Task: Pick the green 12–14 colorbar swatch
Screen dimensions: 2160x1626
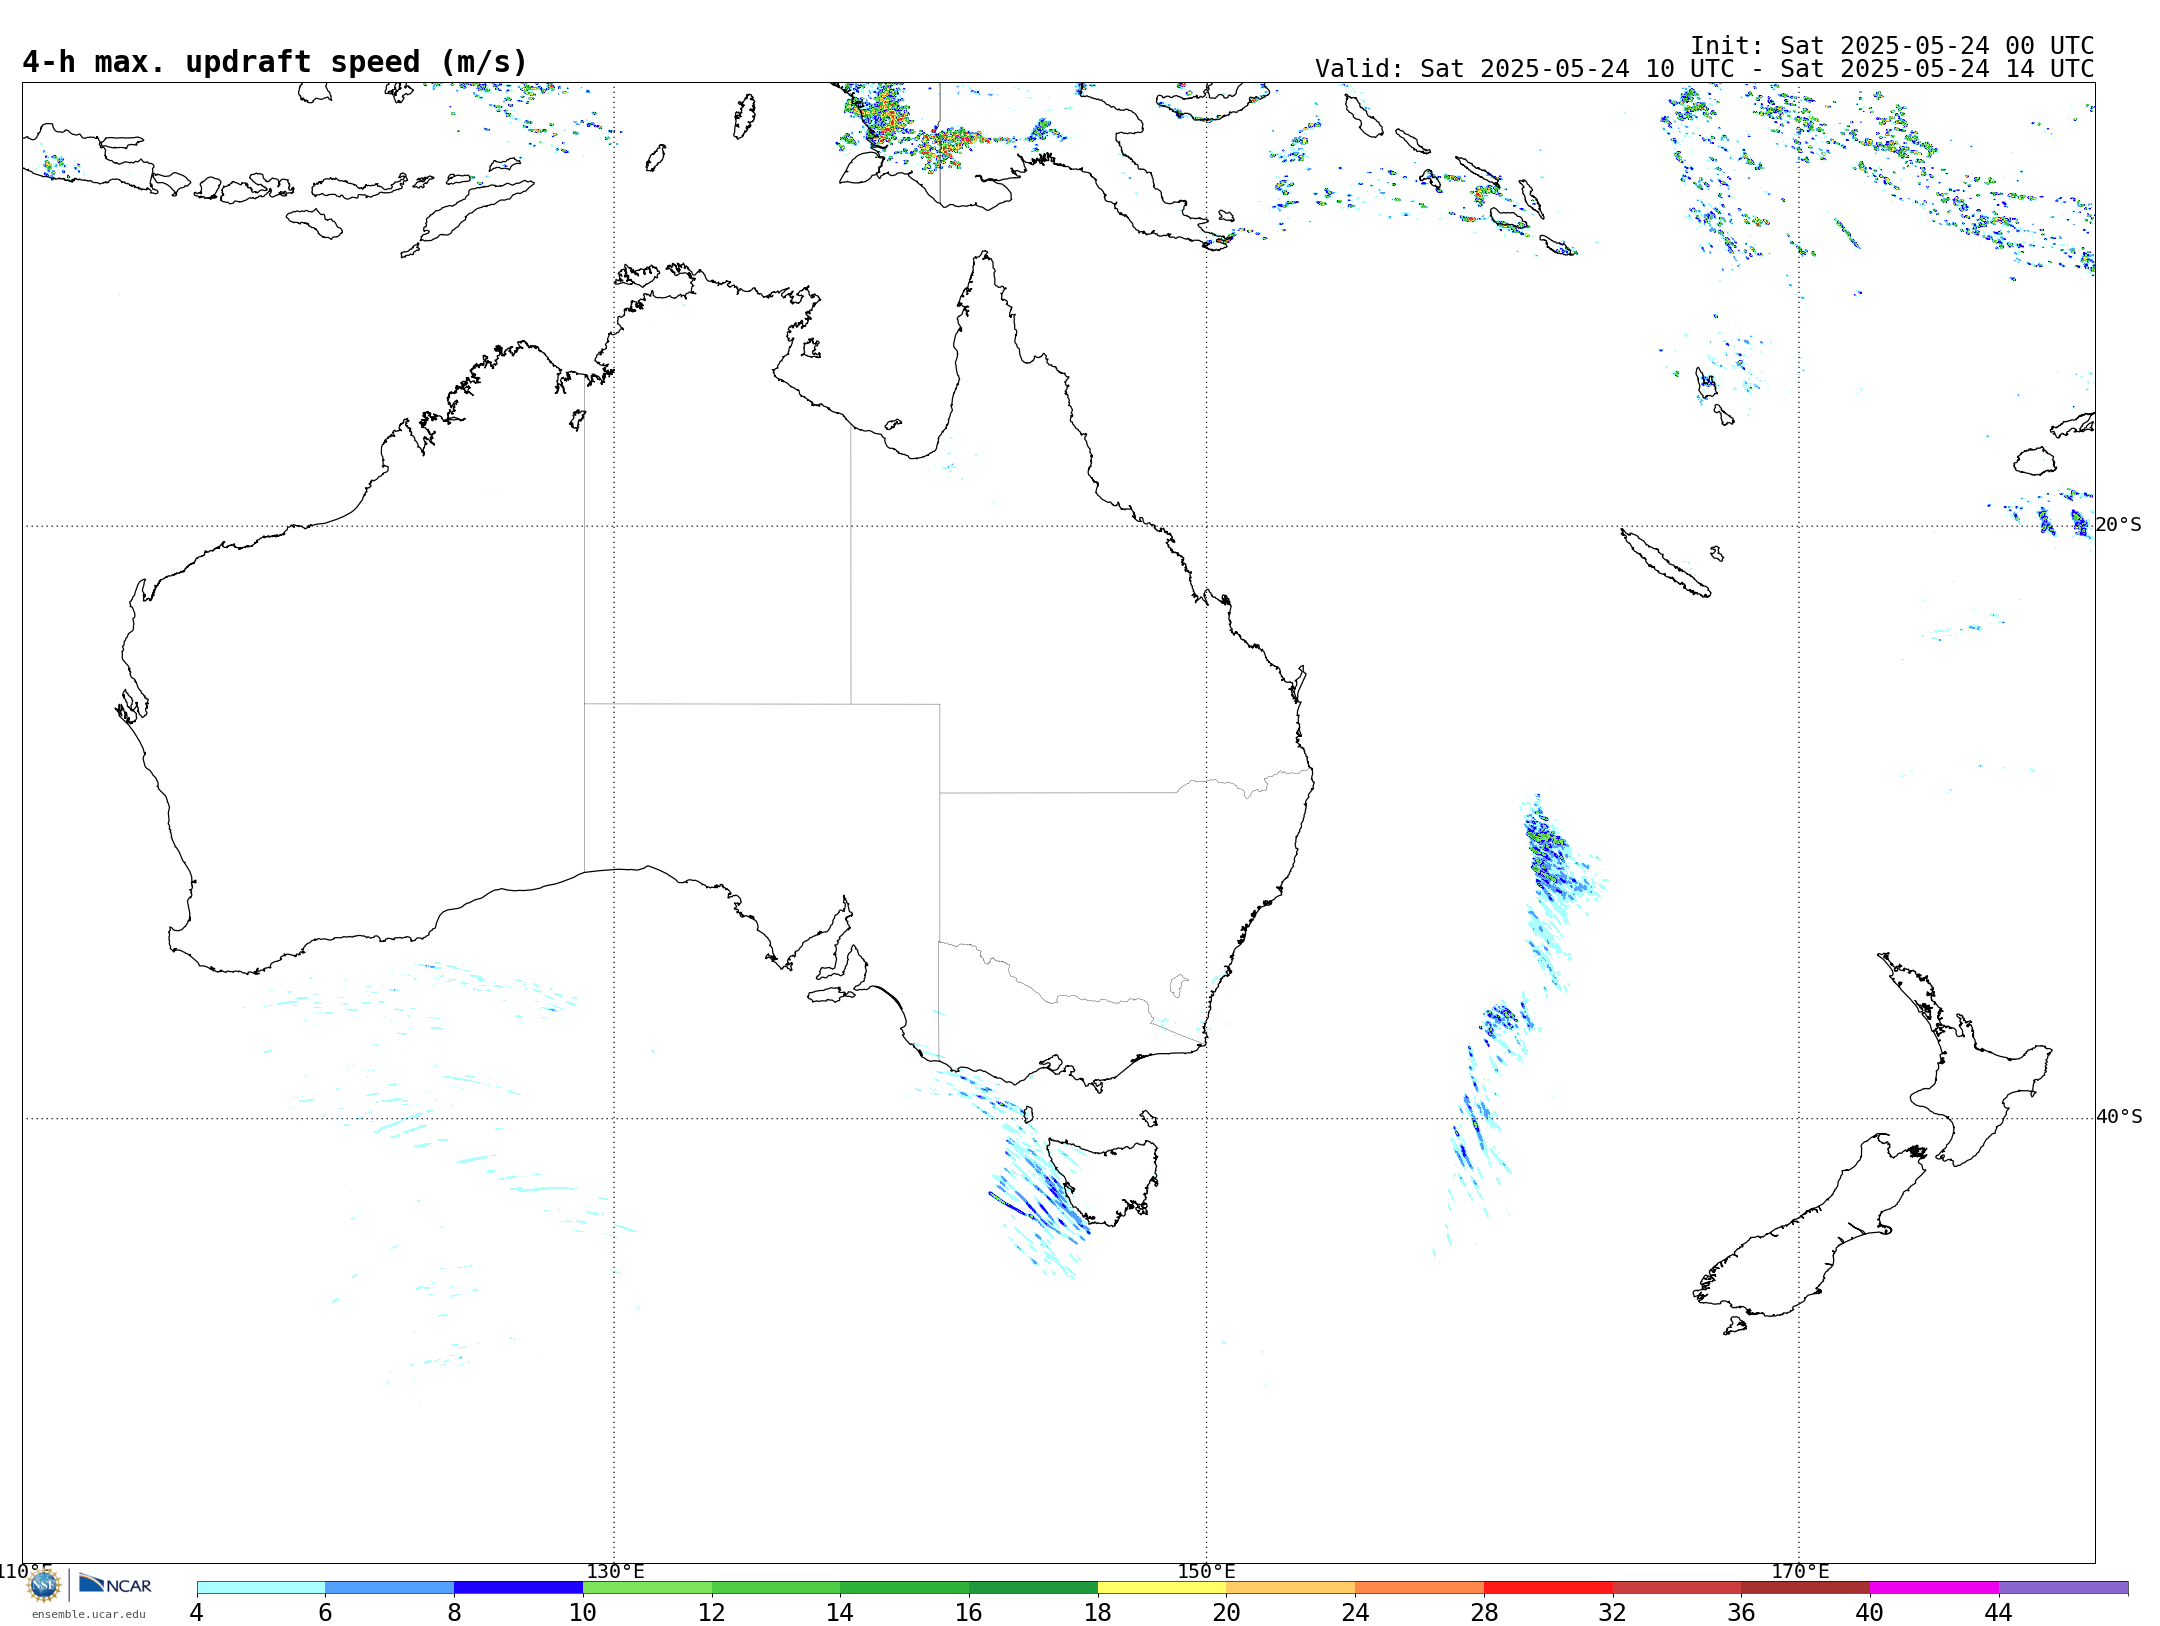Action: click(x=776, y=1588)
